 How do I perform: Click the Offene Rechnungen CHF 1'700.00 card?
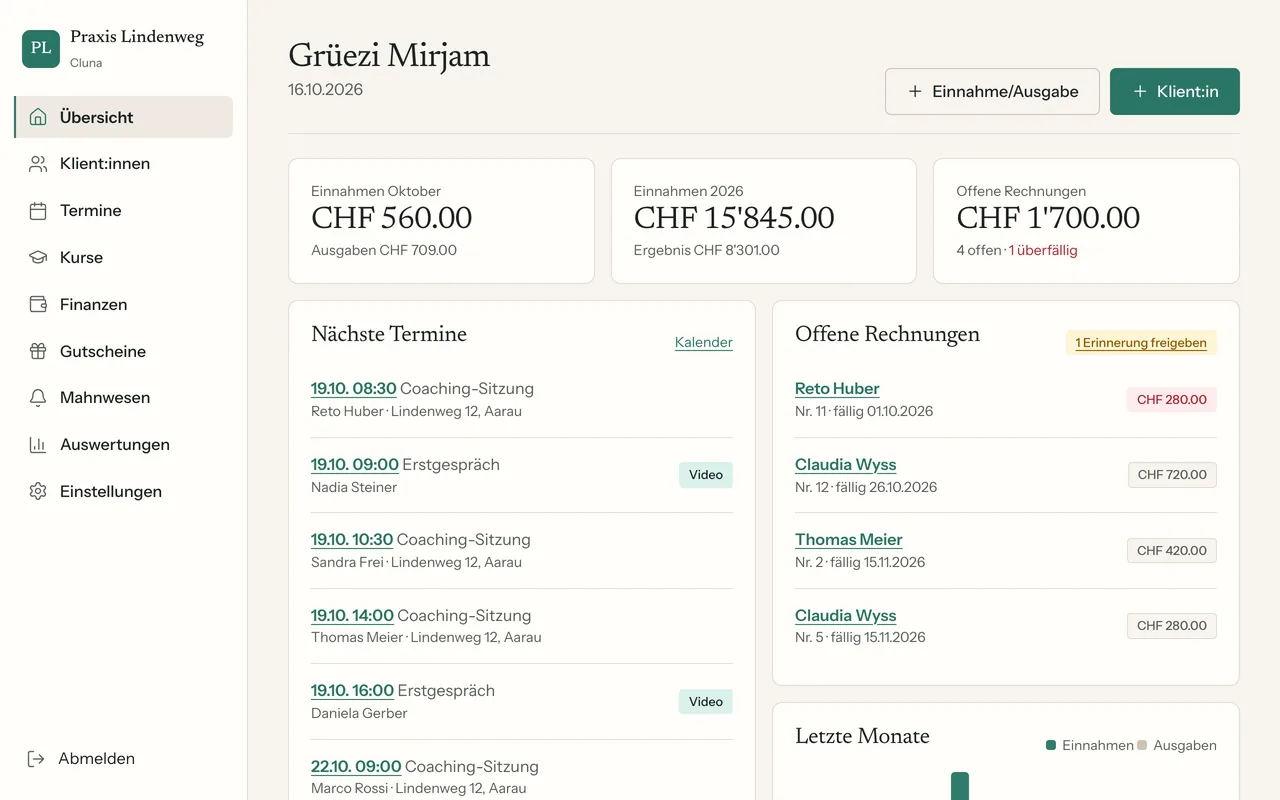pos(1086,221)
